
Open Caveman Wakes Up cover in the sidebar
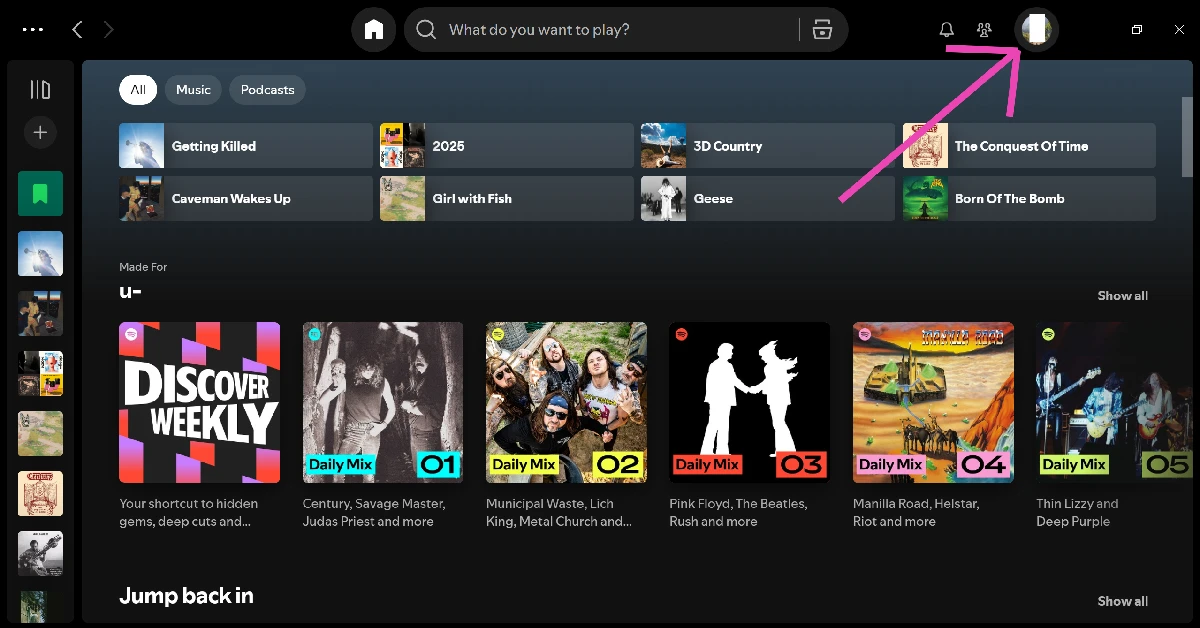40,314
